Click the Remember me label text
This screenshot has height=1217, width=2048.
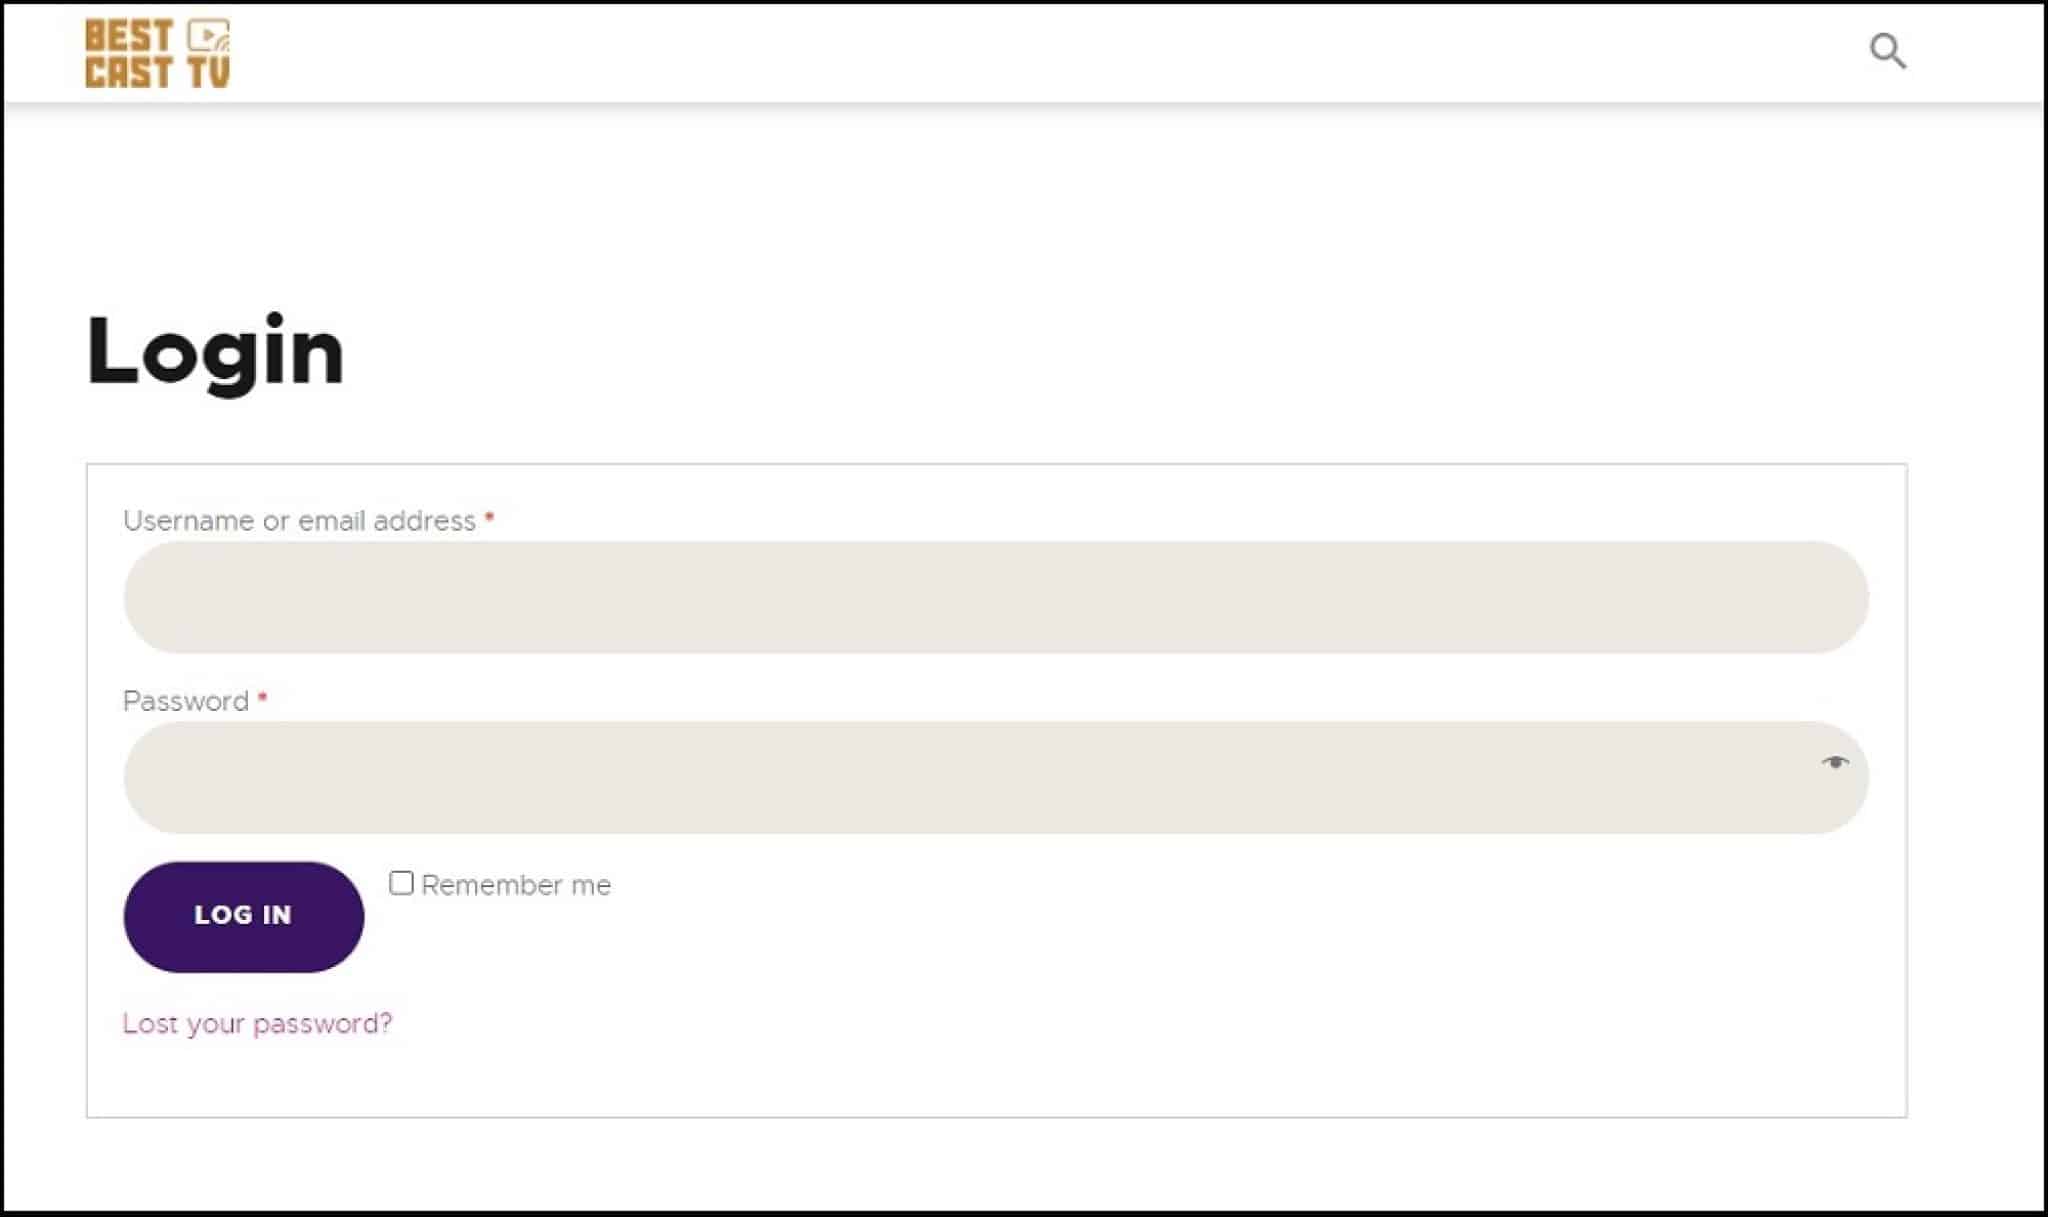516,885
